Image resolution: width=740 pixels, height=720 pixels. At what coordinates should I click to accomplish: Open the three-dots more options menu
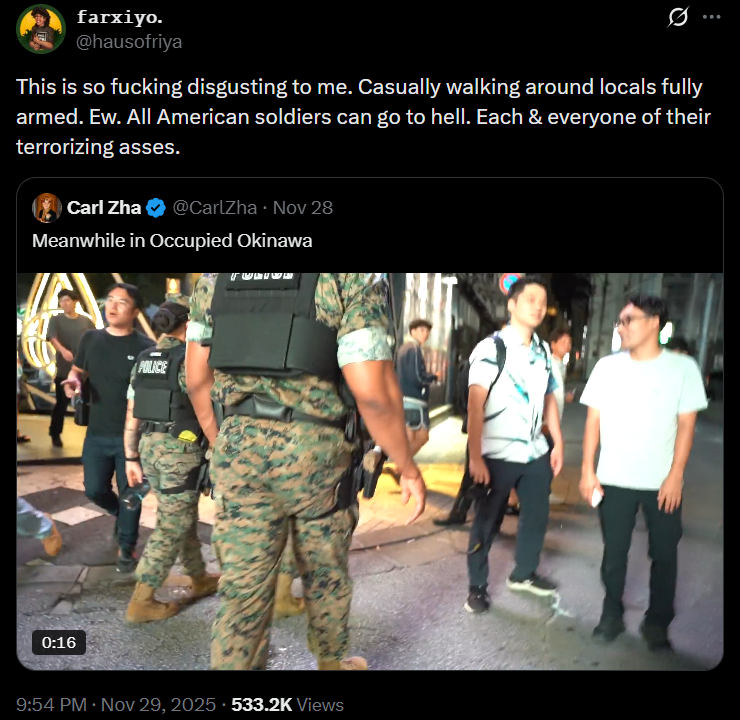[x=711, y=17]
